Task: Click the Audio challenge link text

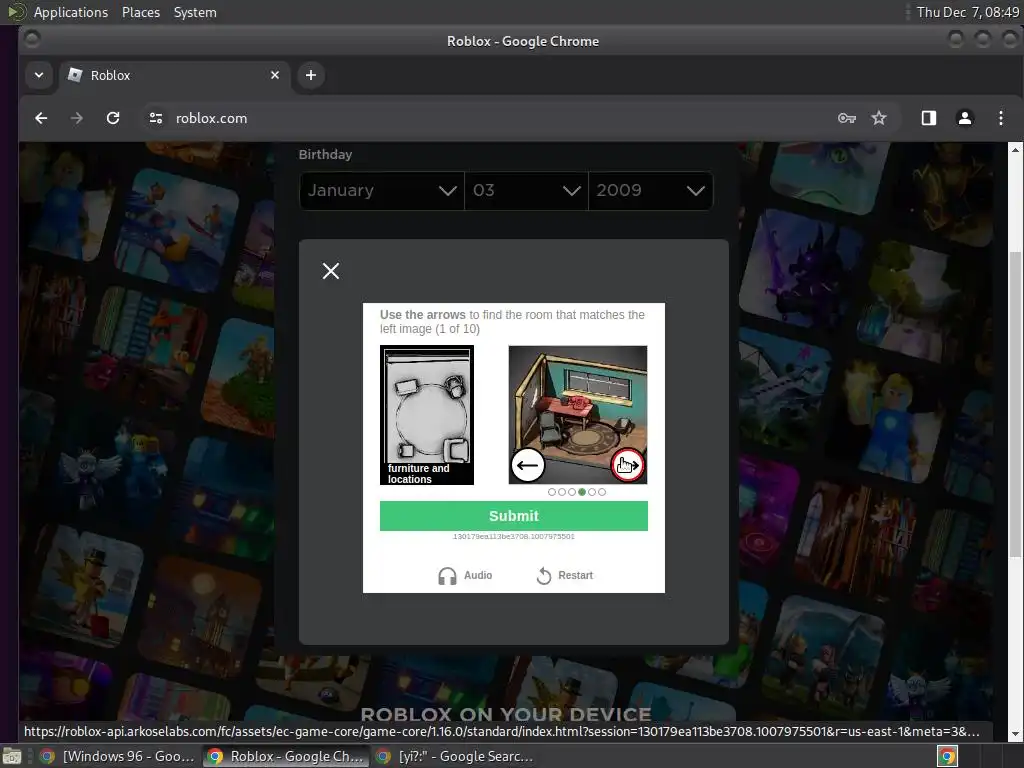Action: point(478,575)
